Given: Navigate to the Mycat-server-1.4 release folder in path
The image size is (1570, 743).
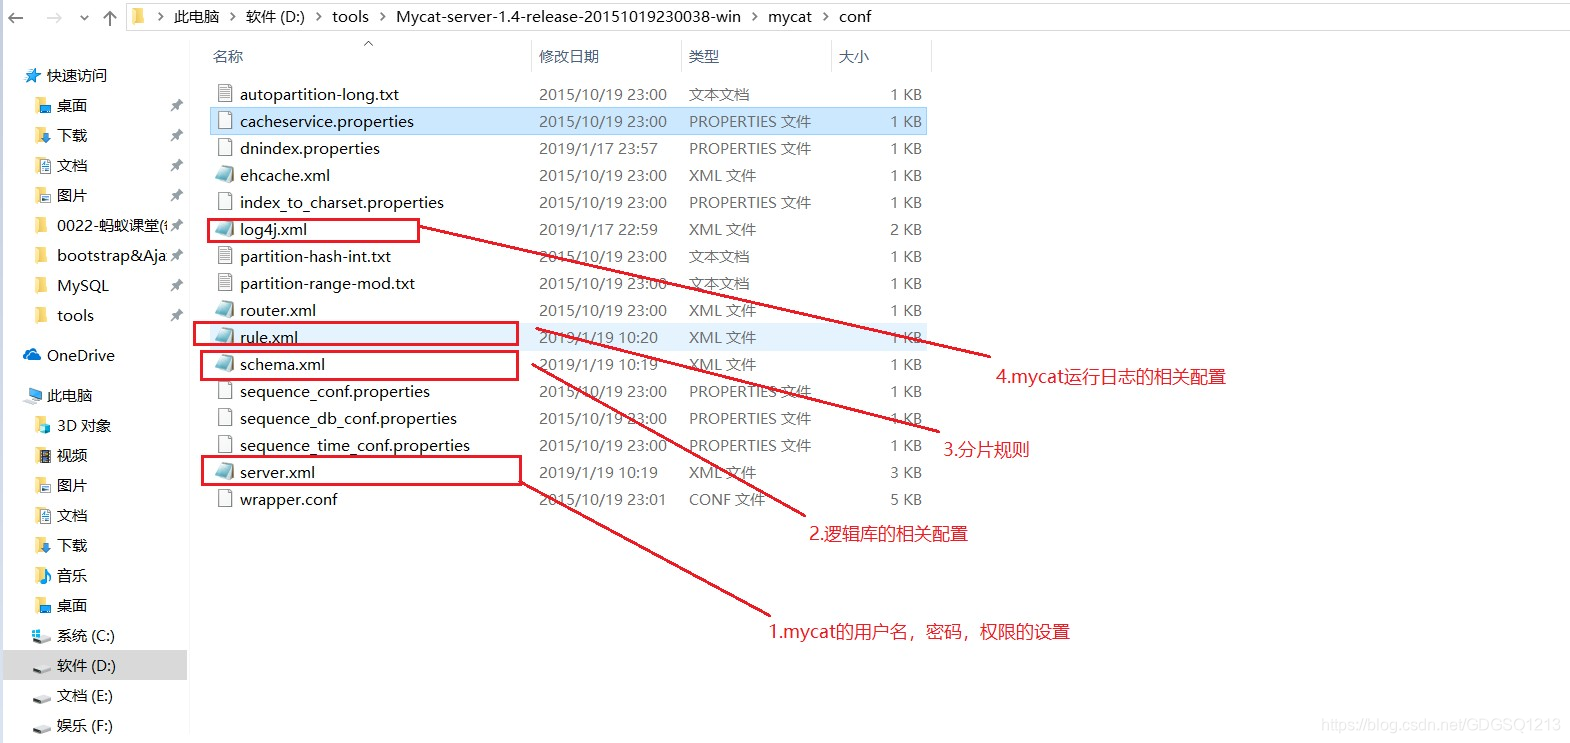Looking at the screenshot, I should (x=568, y=16).
